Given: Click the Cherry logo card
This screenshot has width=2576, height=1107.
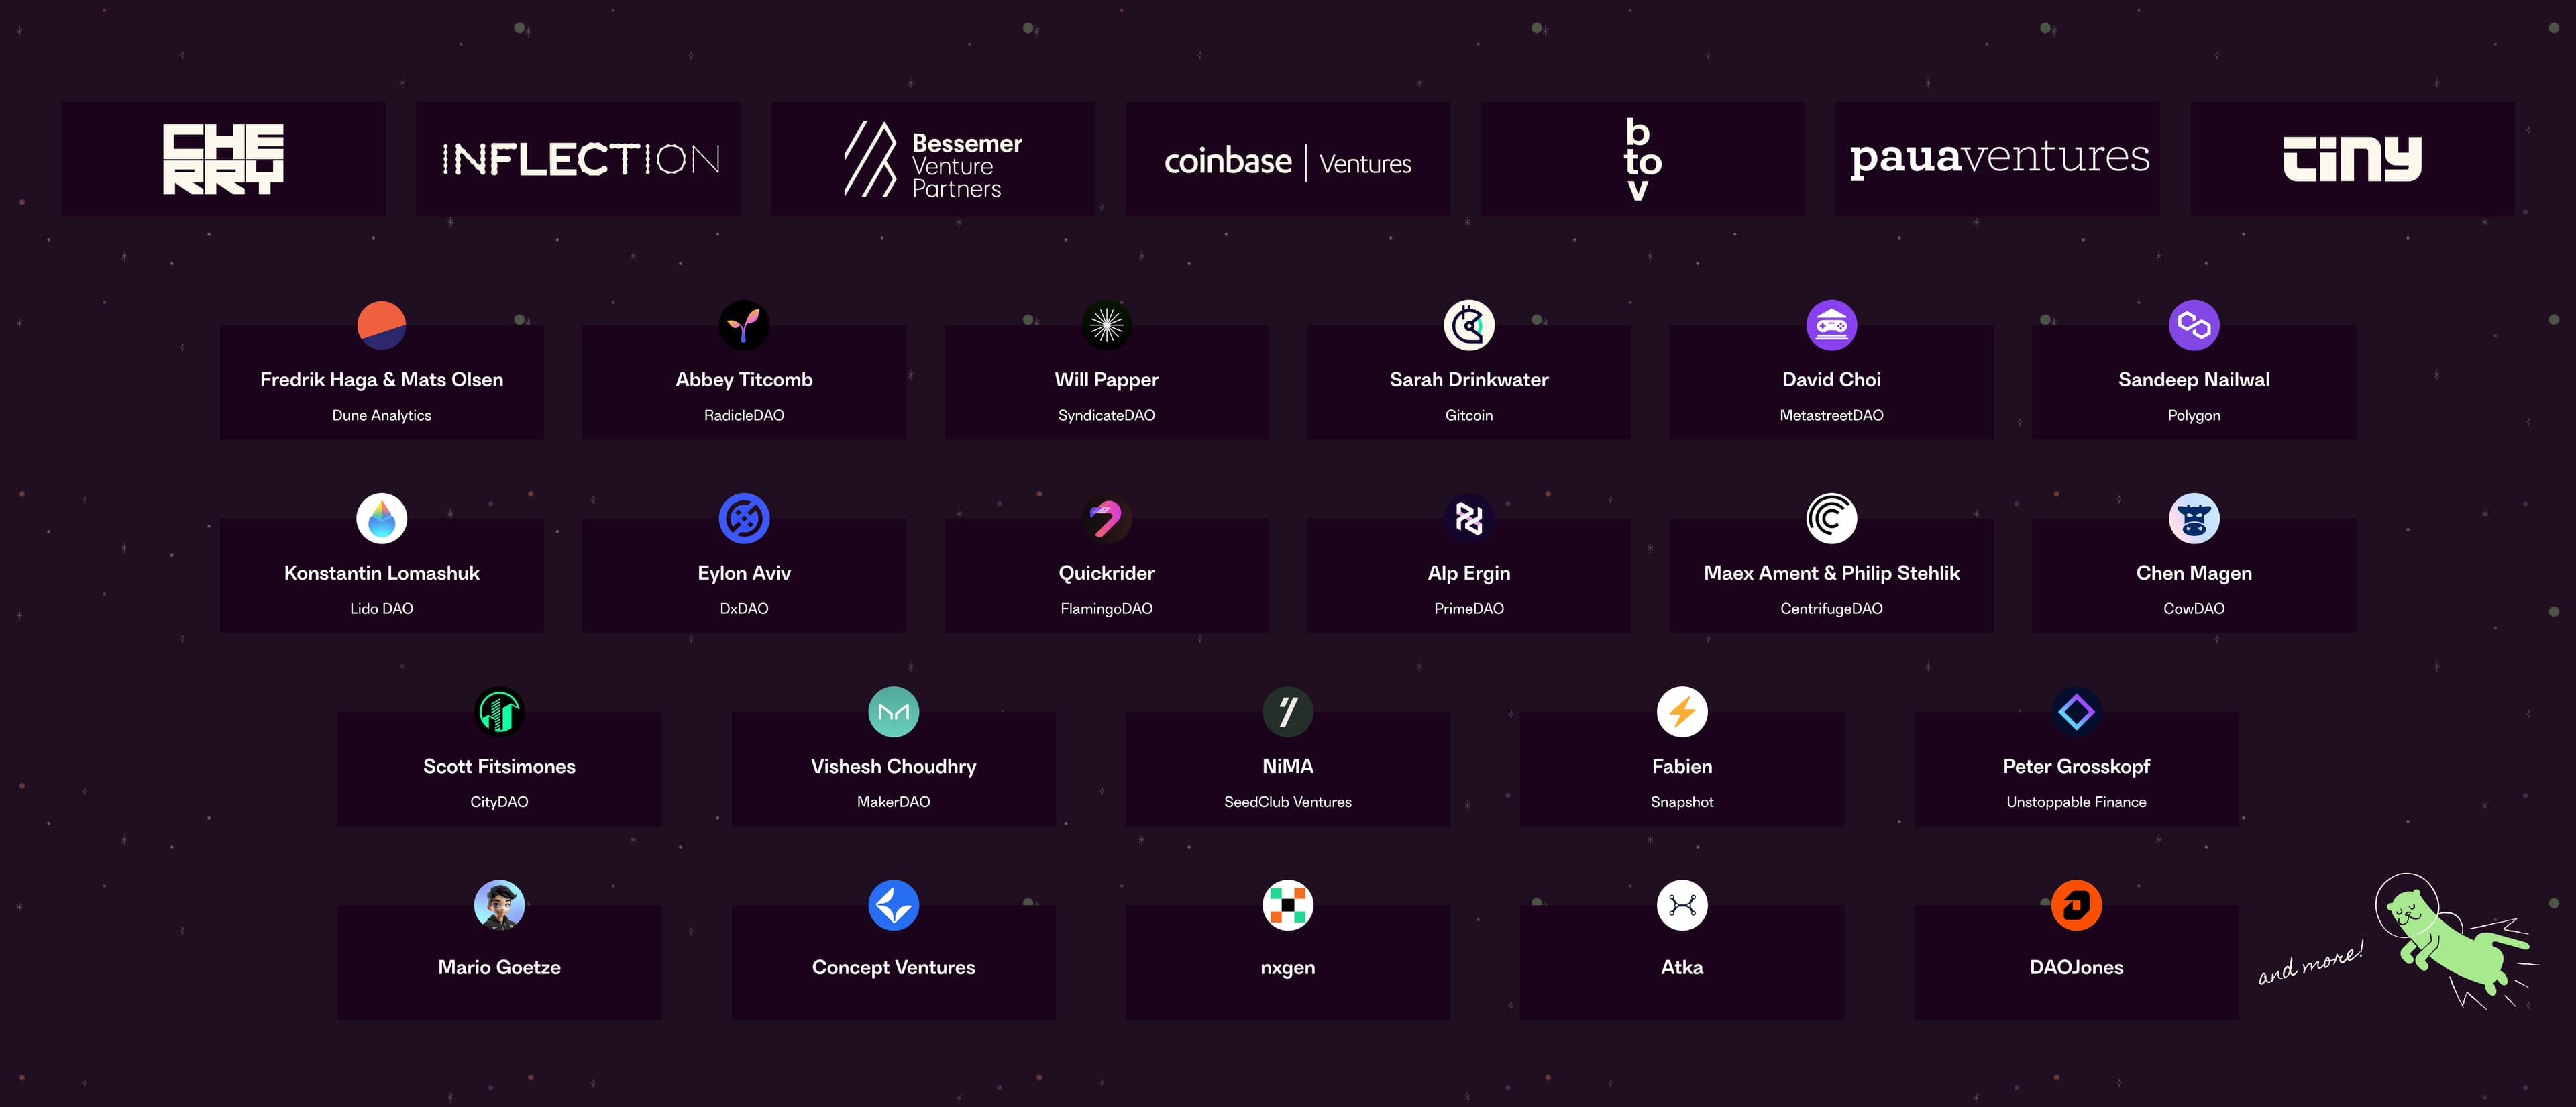Looking at the screenshot, I should click(223, 159).
